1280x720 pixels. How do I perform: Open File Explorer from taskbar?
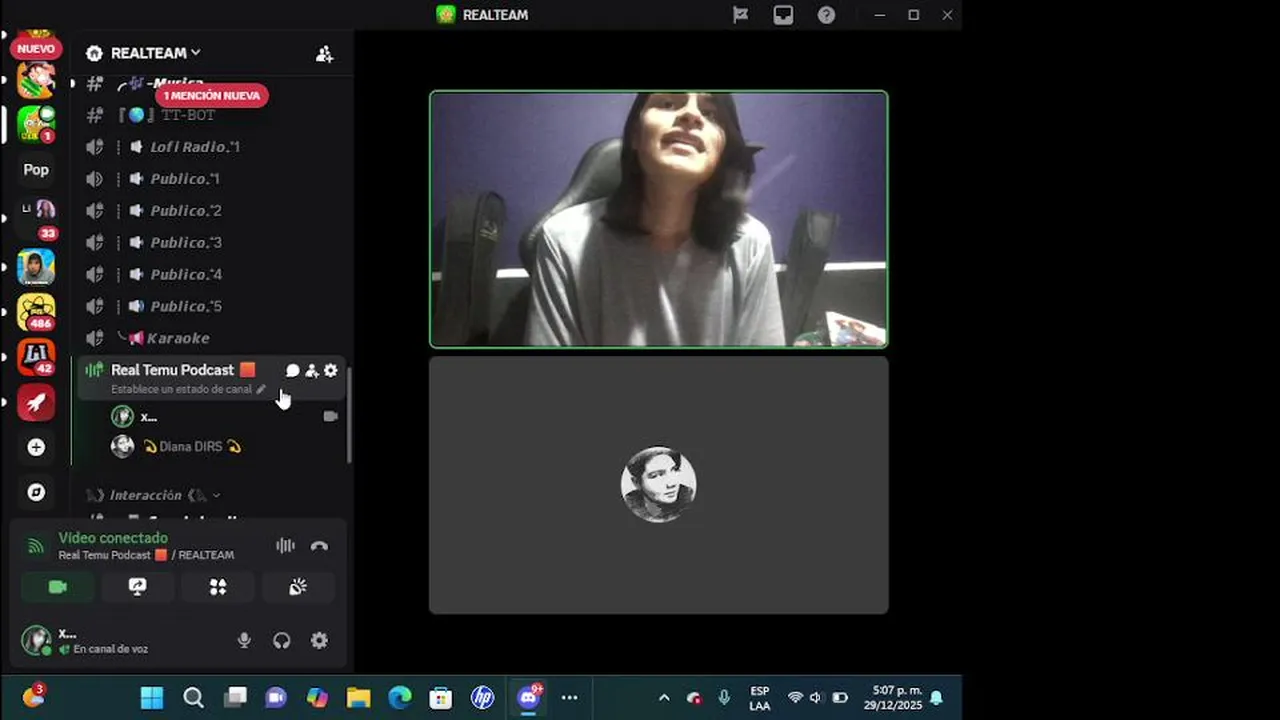pyautogui.click(x=358, y=698)
